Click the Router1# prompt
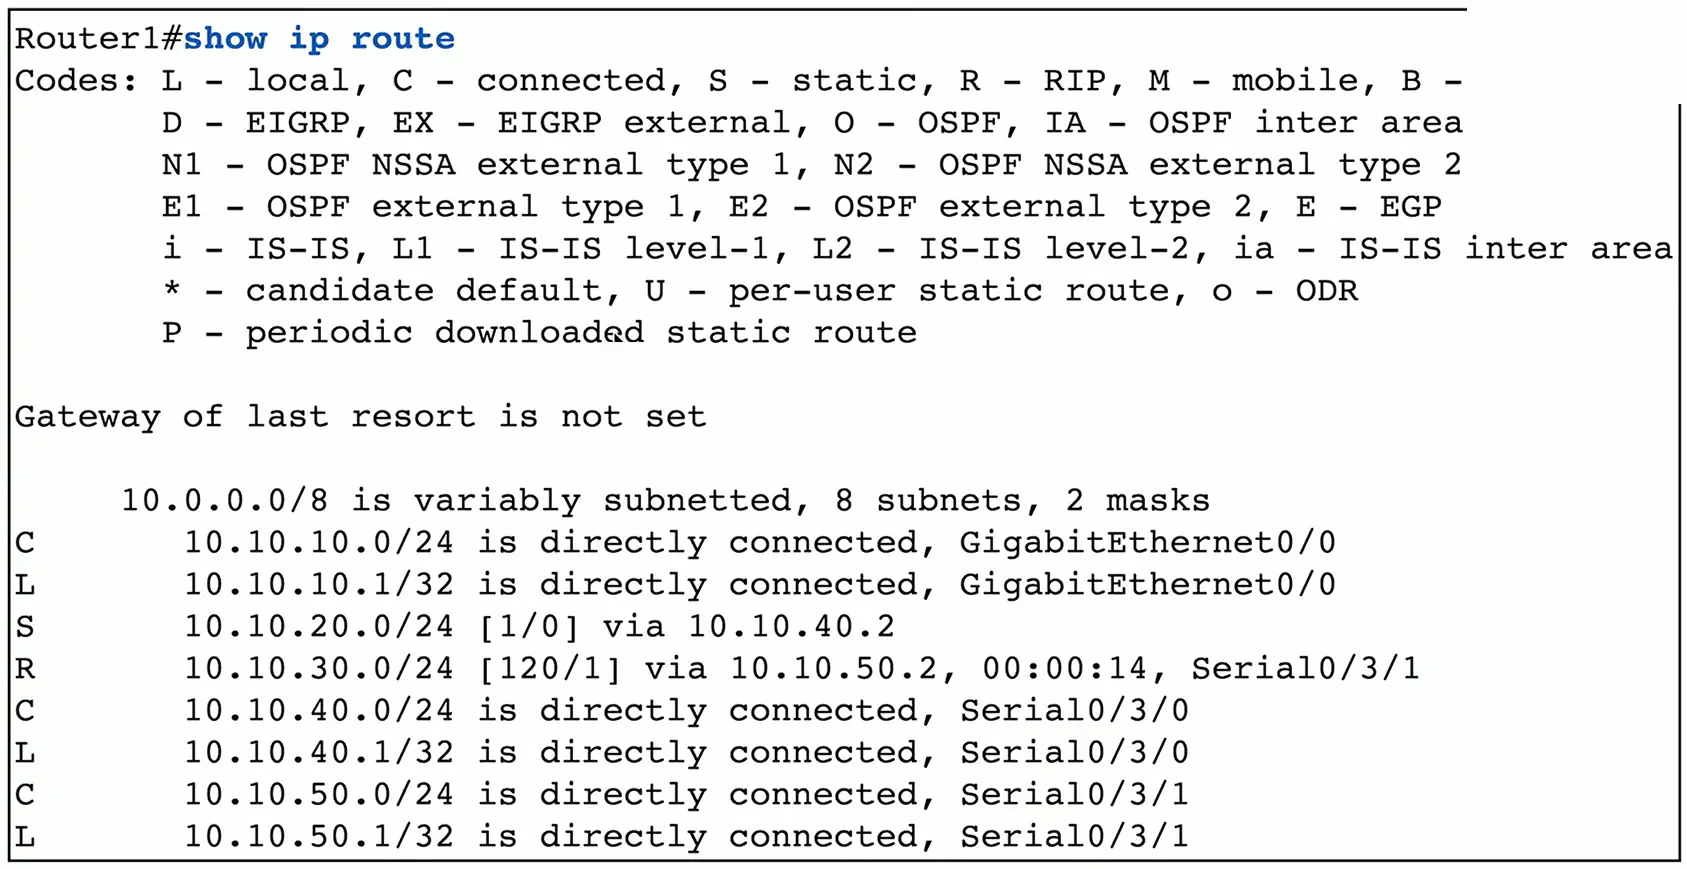Image resolution: width=1687 pixels, height=869 pixels. pyautogui.click(x=98, y=39)
